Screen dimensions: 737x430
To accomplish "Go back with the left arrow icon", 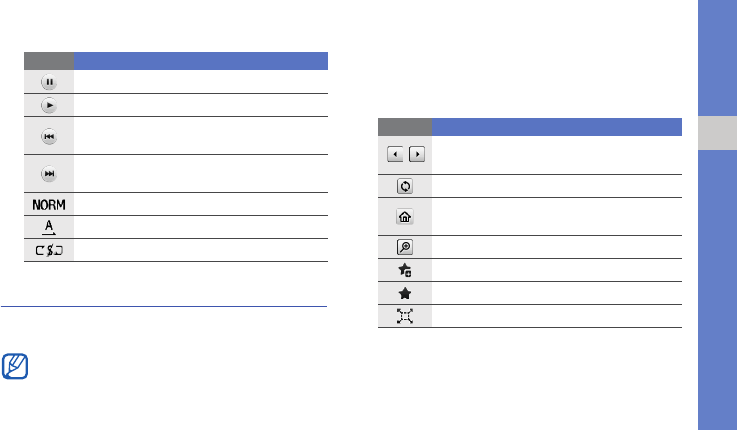I will click(x=396, y=155).
